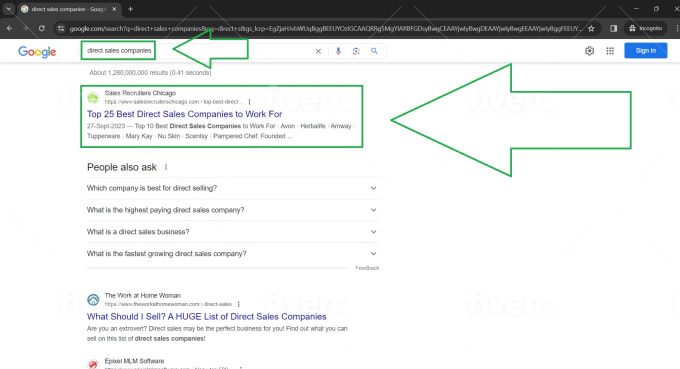
Task: Open People also ask more options
Action: point(166,167)
